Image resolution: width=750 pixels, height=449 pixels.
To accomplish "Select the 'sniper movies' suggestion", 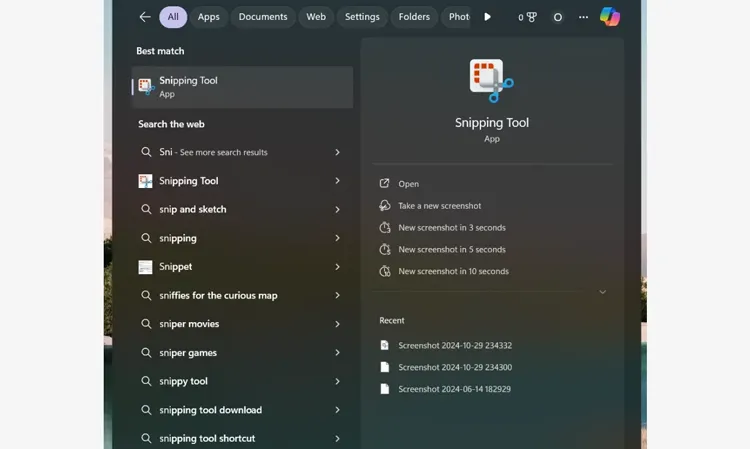I will click(243, 324).
